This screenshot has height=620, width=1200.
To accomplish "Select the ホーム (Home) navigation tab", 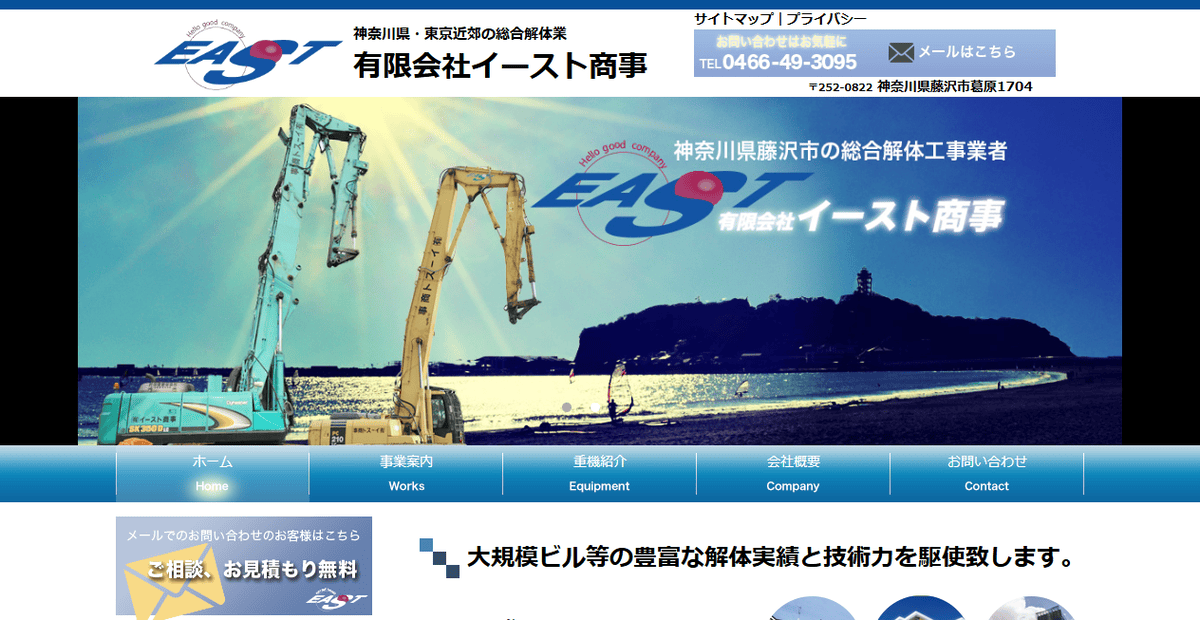I will 211,474.
